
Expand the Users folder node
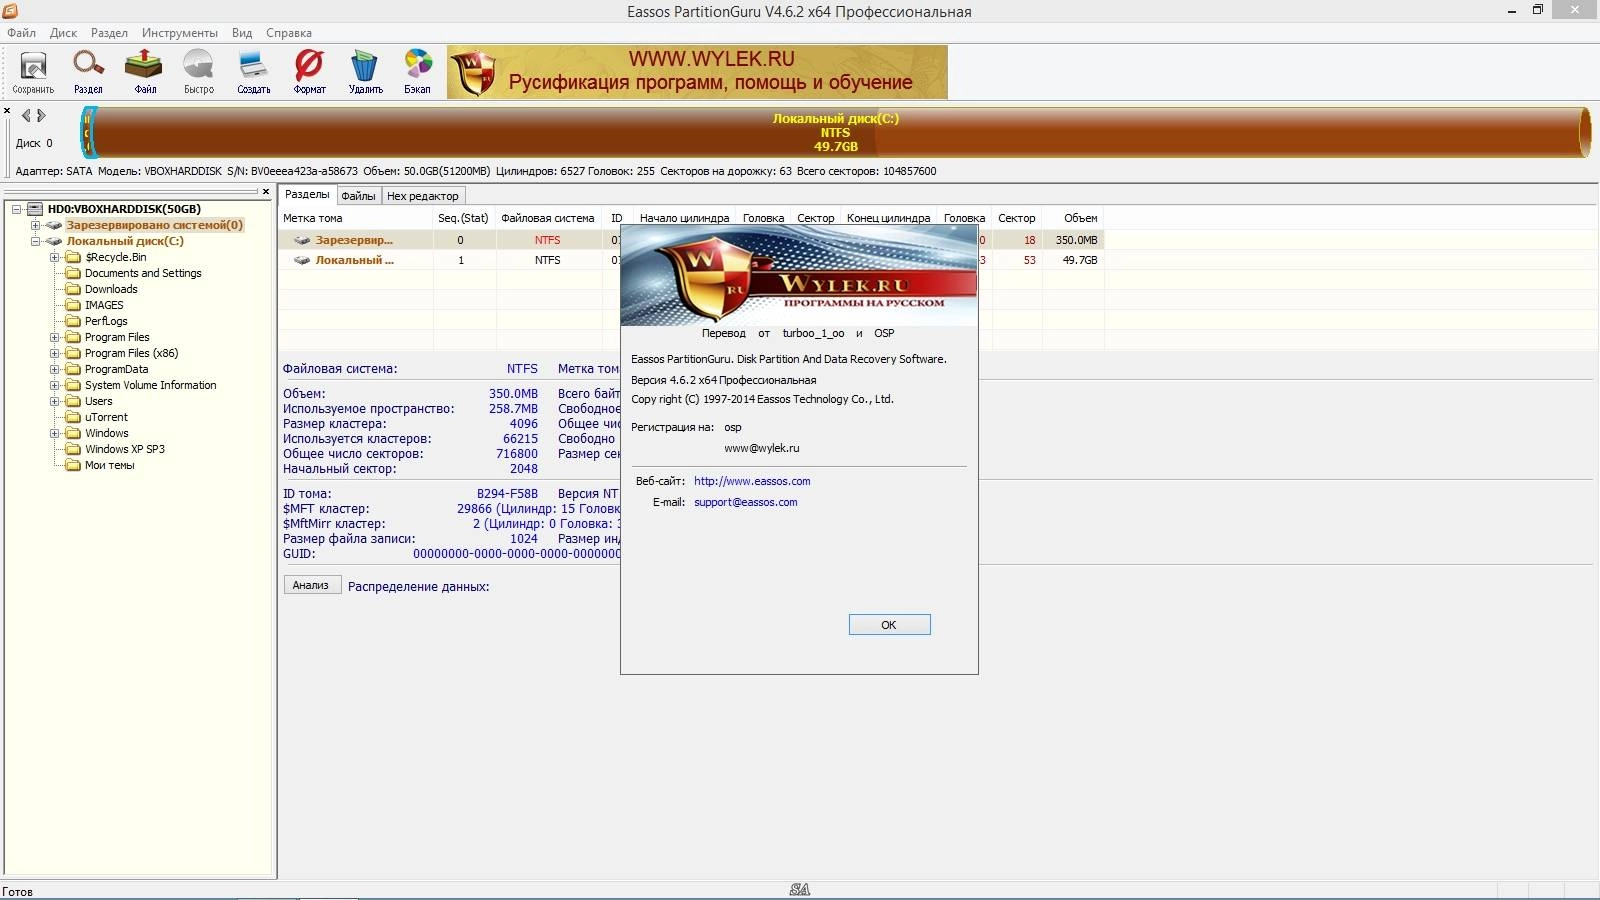pyautogui.click(x=54, y=401)
